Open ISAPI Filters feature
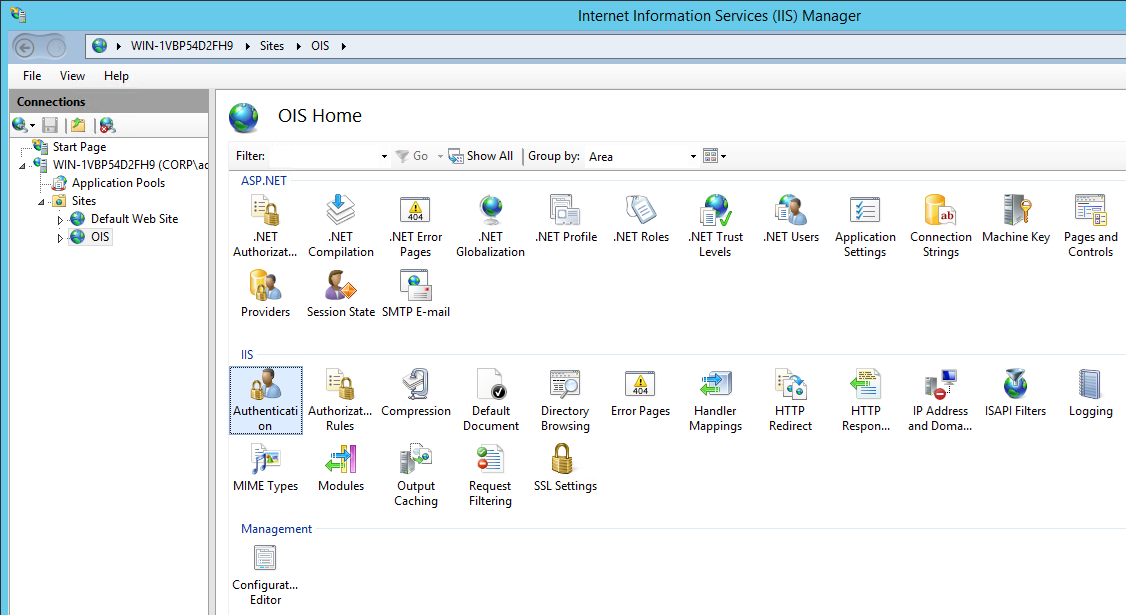Image resolution: width=1126 pixels, height=615 pixels. [1015, 393]
